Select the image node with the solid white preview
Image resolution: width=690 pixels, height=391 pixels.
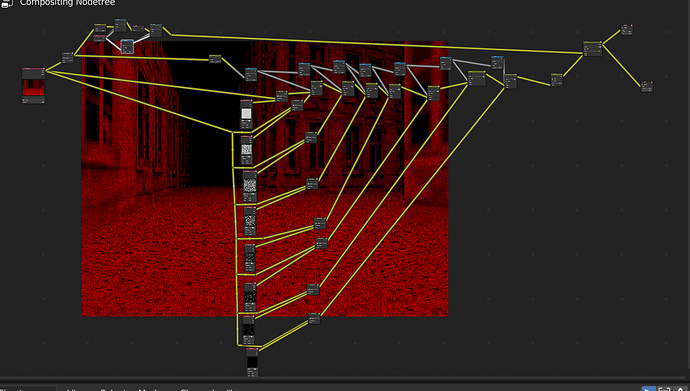click(x=246, y=114)
